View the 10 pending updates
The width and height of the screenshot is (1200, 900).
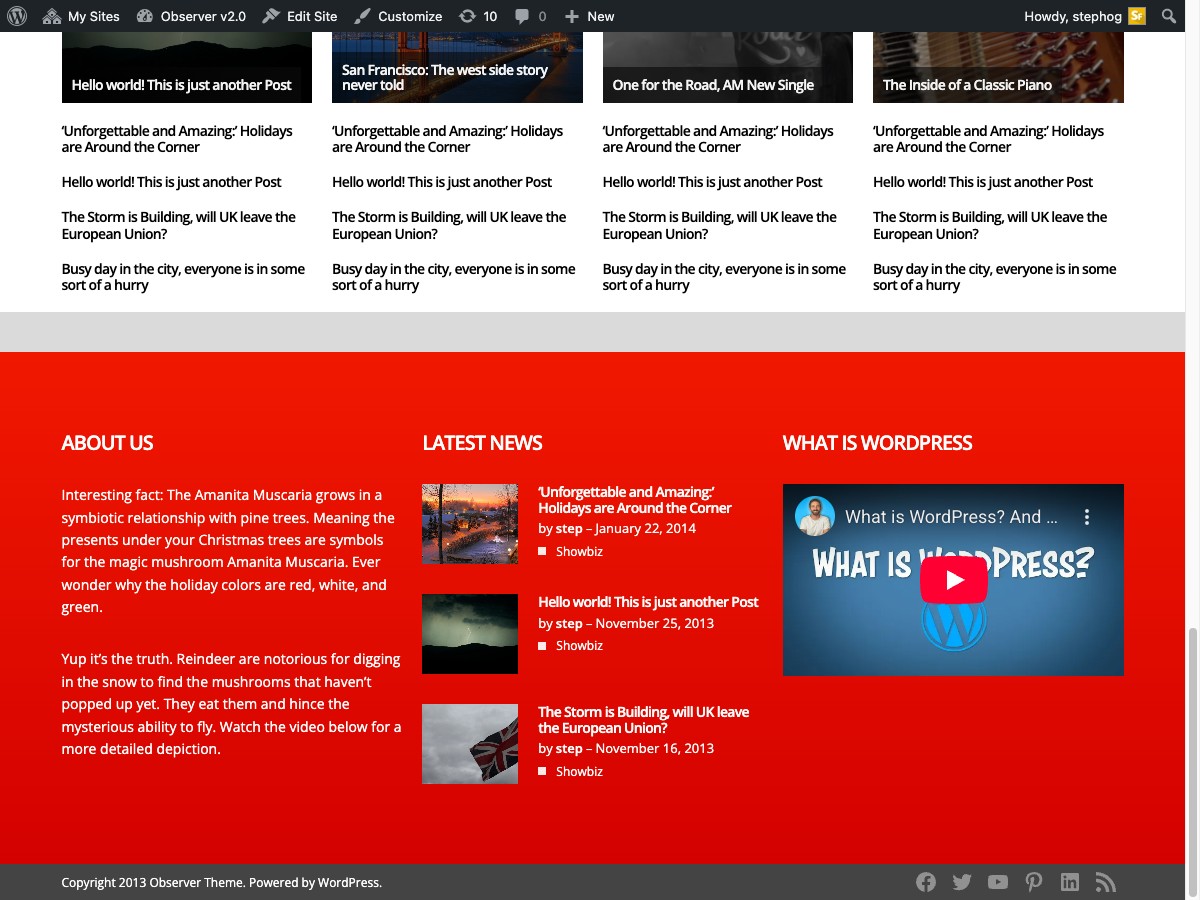[478, 16]
